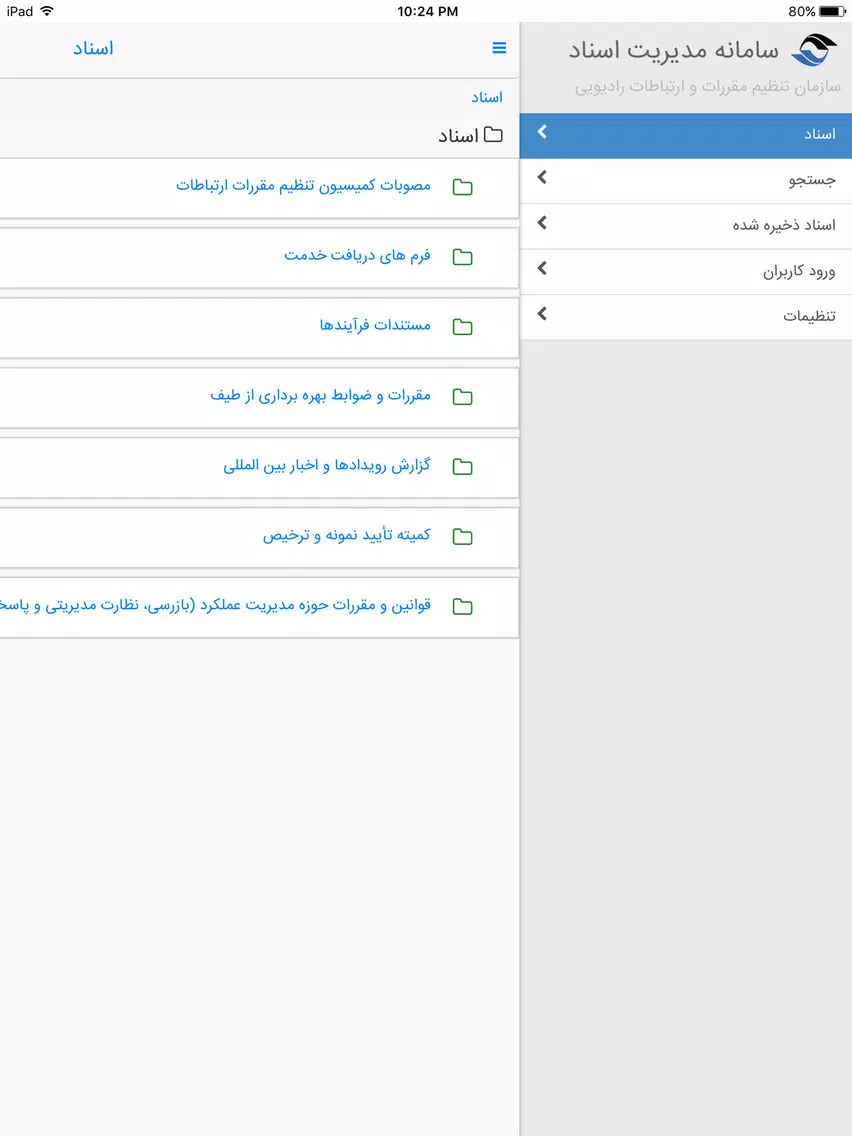Open قوانین و مقررات حوزه مدیریت عملکرد link
Image resolution: width=852 pixels, height=1136 pixels.
click(216, 605)
